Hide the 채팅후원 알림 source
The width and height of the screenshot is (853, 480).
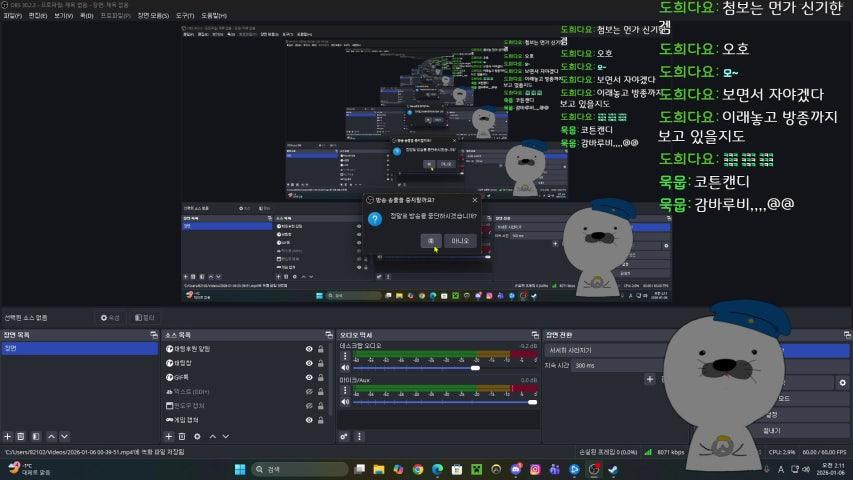(x=309, y=349)
